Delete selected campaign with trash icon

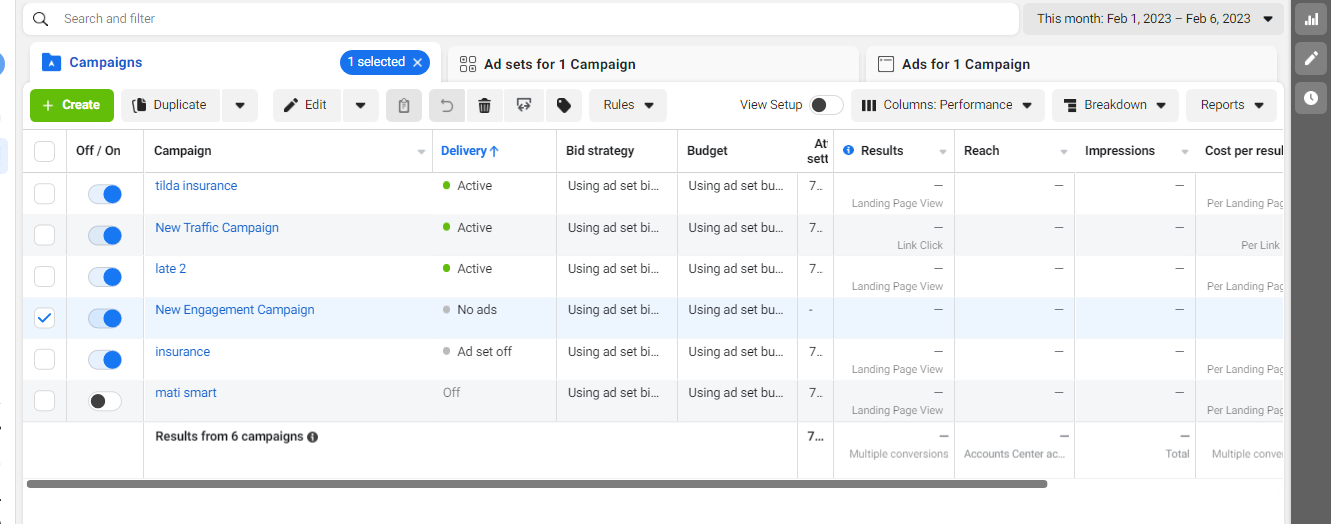[484, 105]
